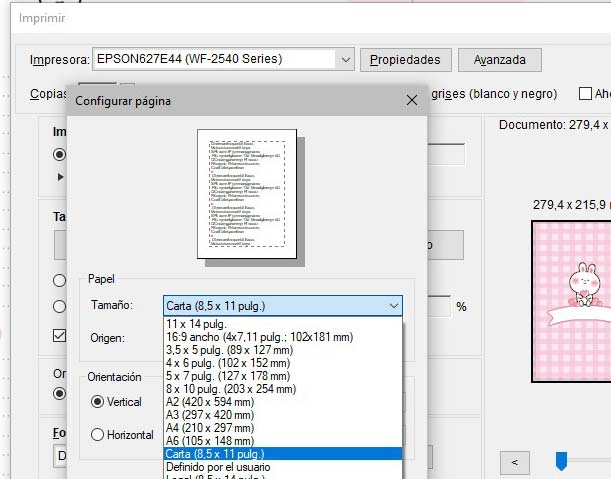Select the Horizontal orientation radio button

tap(98, 434)
